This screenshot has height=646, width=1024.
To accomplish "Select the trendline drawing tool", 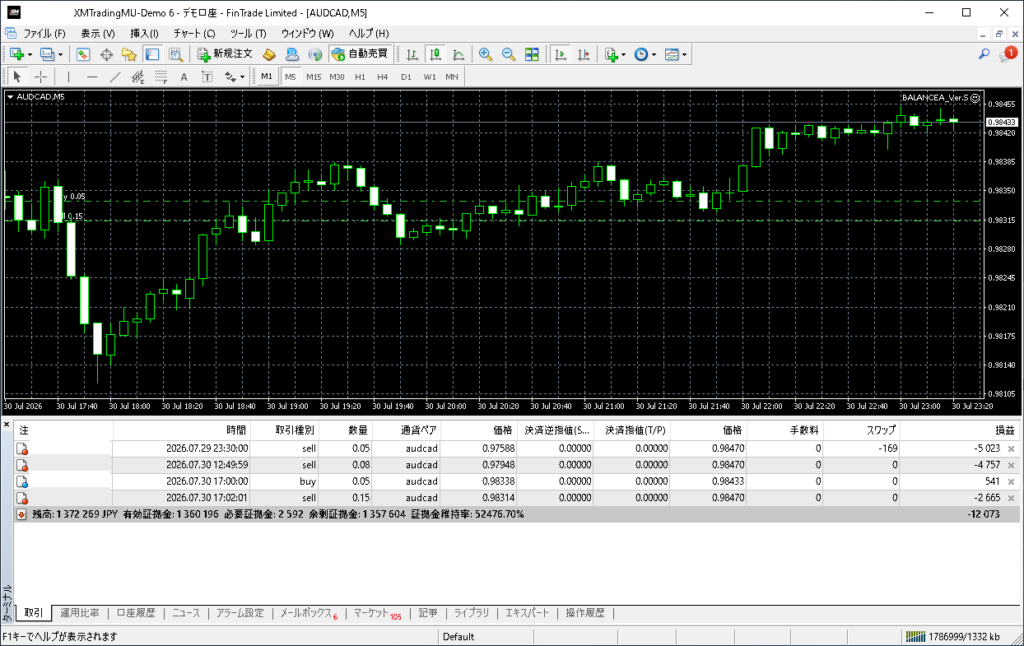I will (x=115, y=77).
